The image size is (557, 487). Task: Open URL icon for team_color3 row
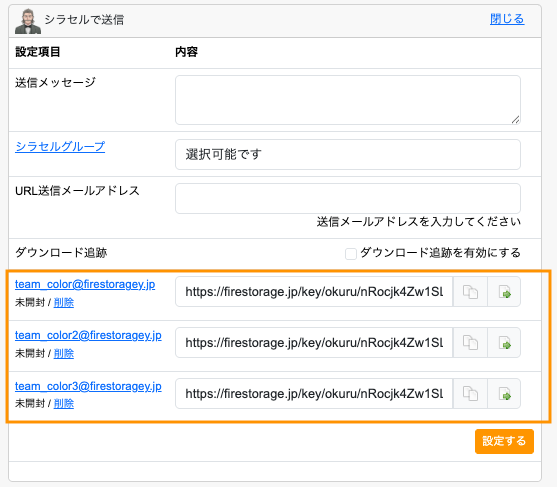(x=504, y=394)
